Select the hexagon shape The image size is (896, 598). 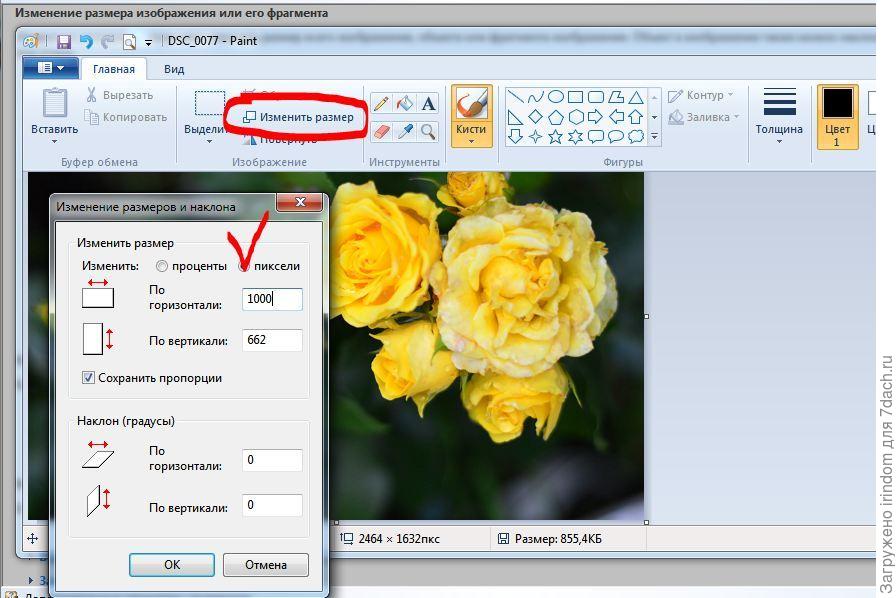click(575, 117)
